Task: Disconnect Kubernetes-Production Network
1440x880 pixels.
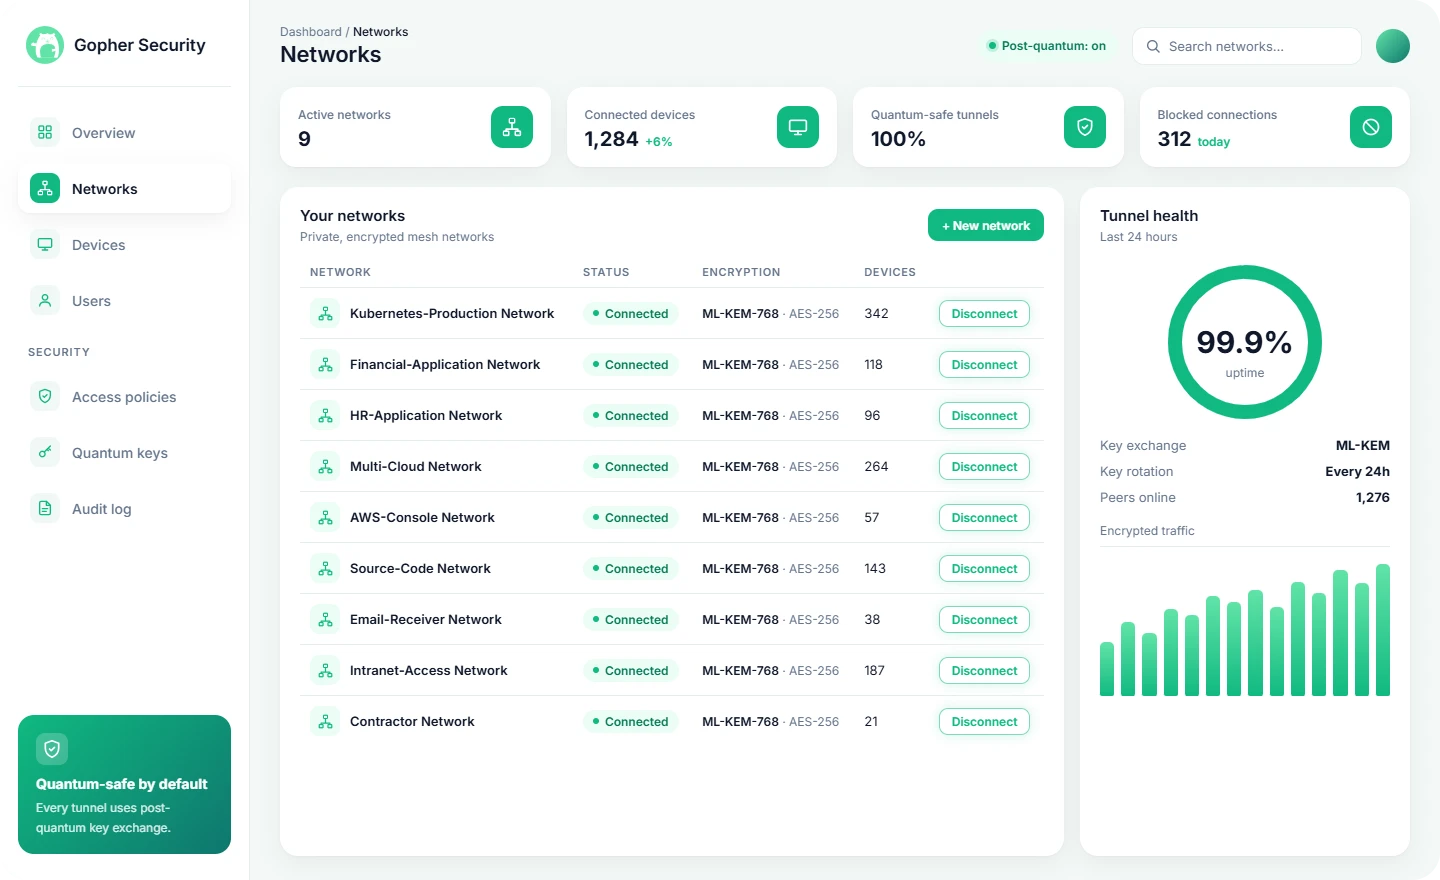Action: pos(984,313)
